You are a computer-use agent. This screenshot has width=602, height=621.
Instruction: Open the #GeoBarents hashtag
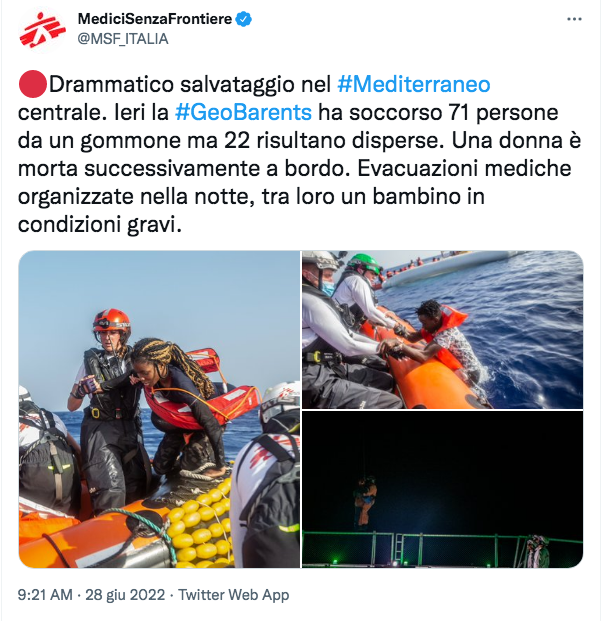click(x=243, y=112)
